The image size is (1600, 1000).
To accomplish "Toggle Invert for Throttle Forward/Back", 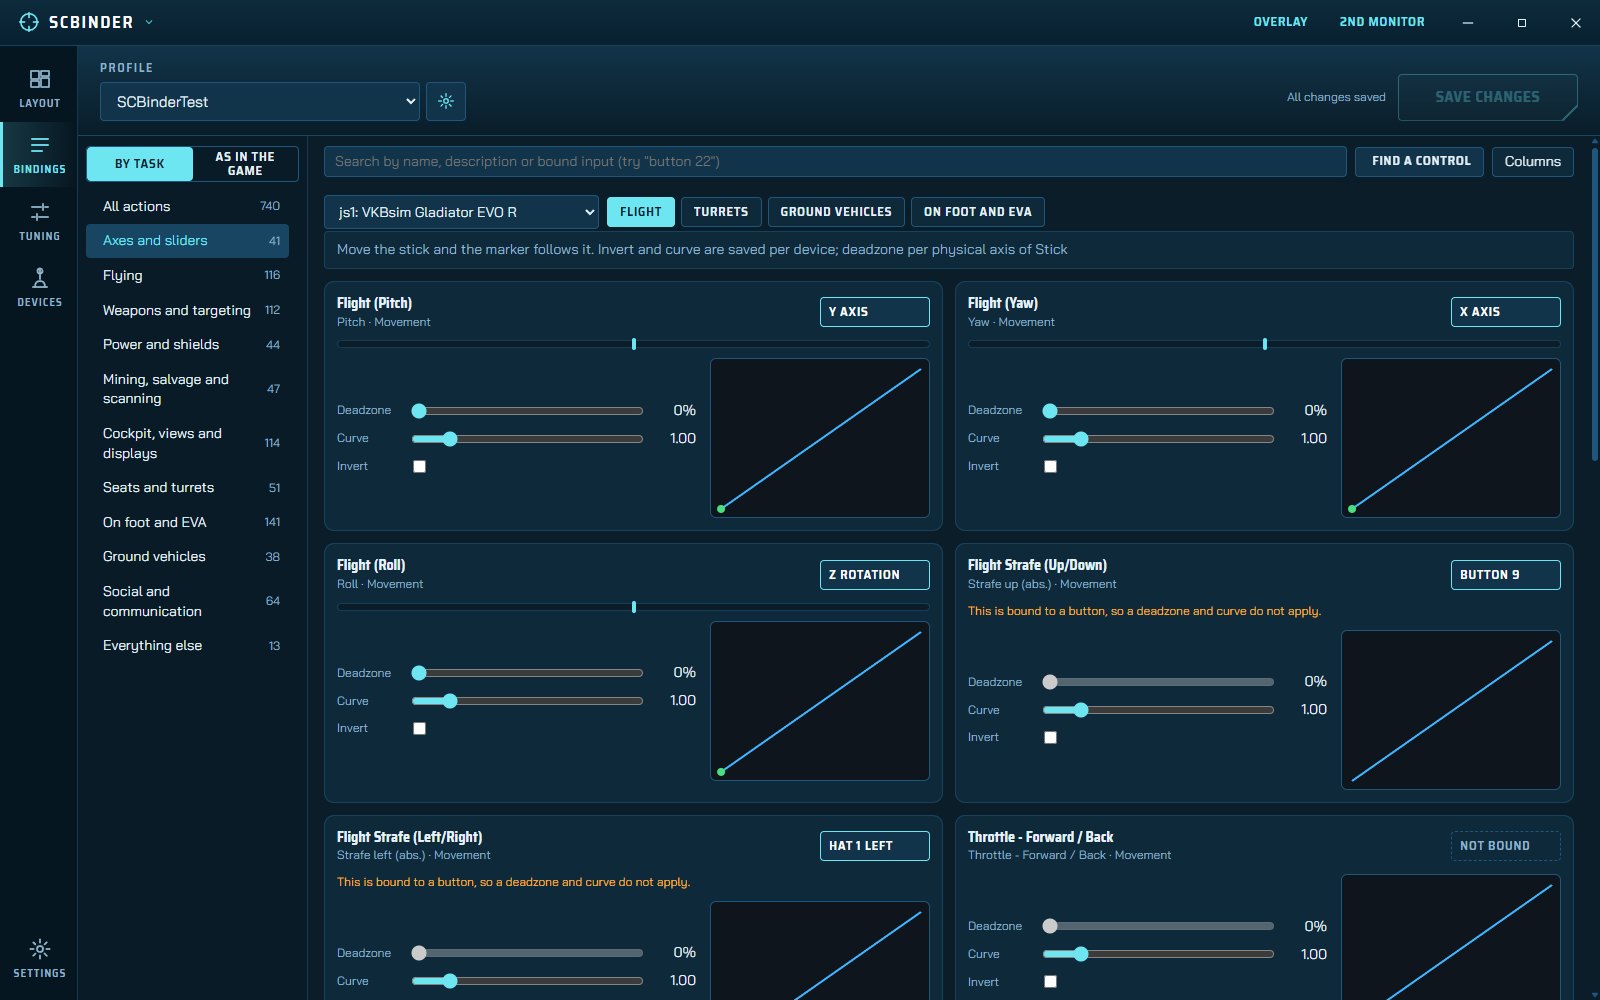I will [1050, 981].
